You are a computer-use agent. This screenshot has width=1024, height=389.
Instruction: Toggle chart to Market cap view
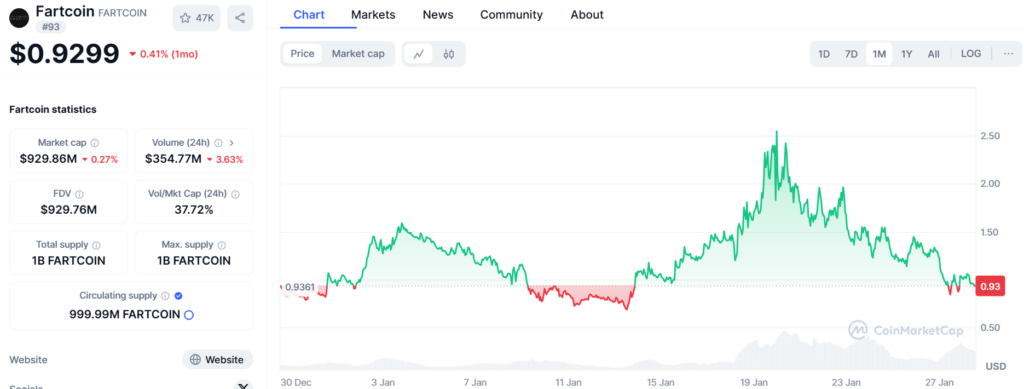pos(358,54)
